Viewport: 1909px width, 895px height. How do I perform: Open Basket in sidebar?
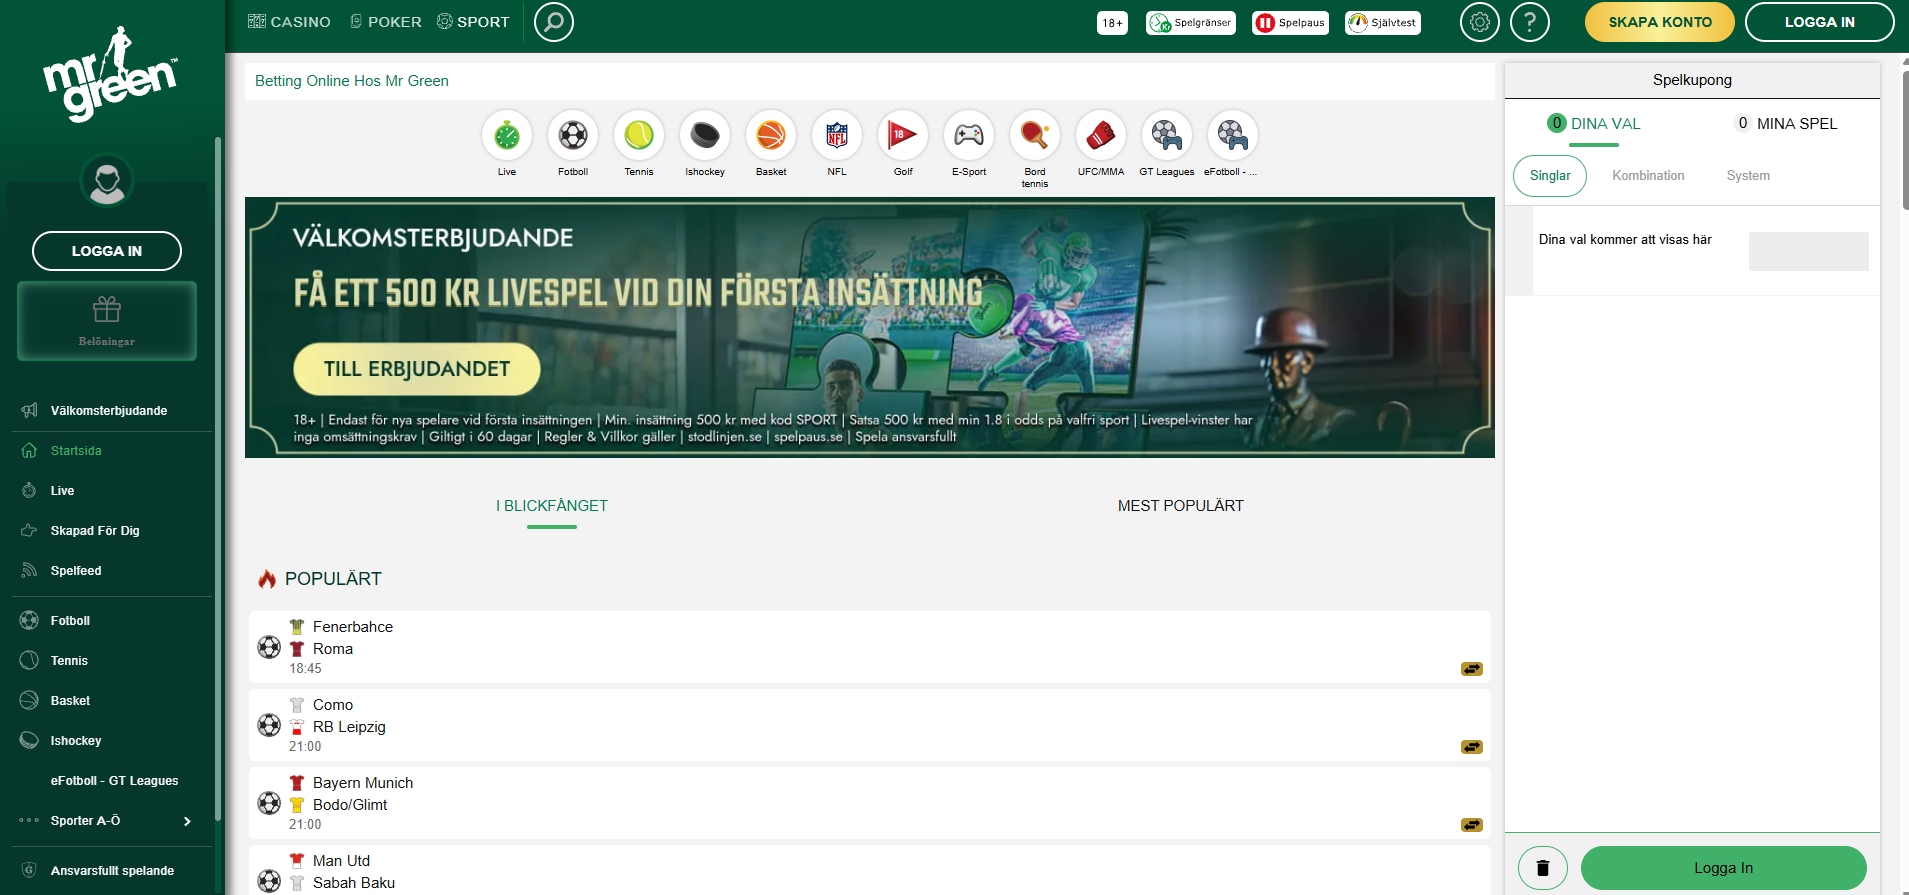click(70, 701)
